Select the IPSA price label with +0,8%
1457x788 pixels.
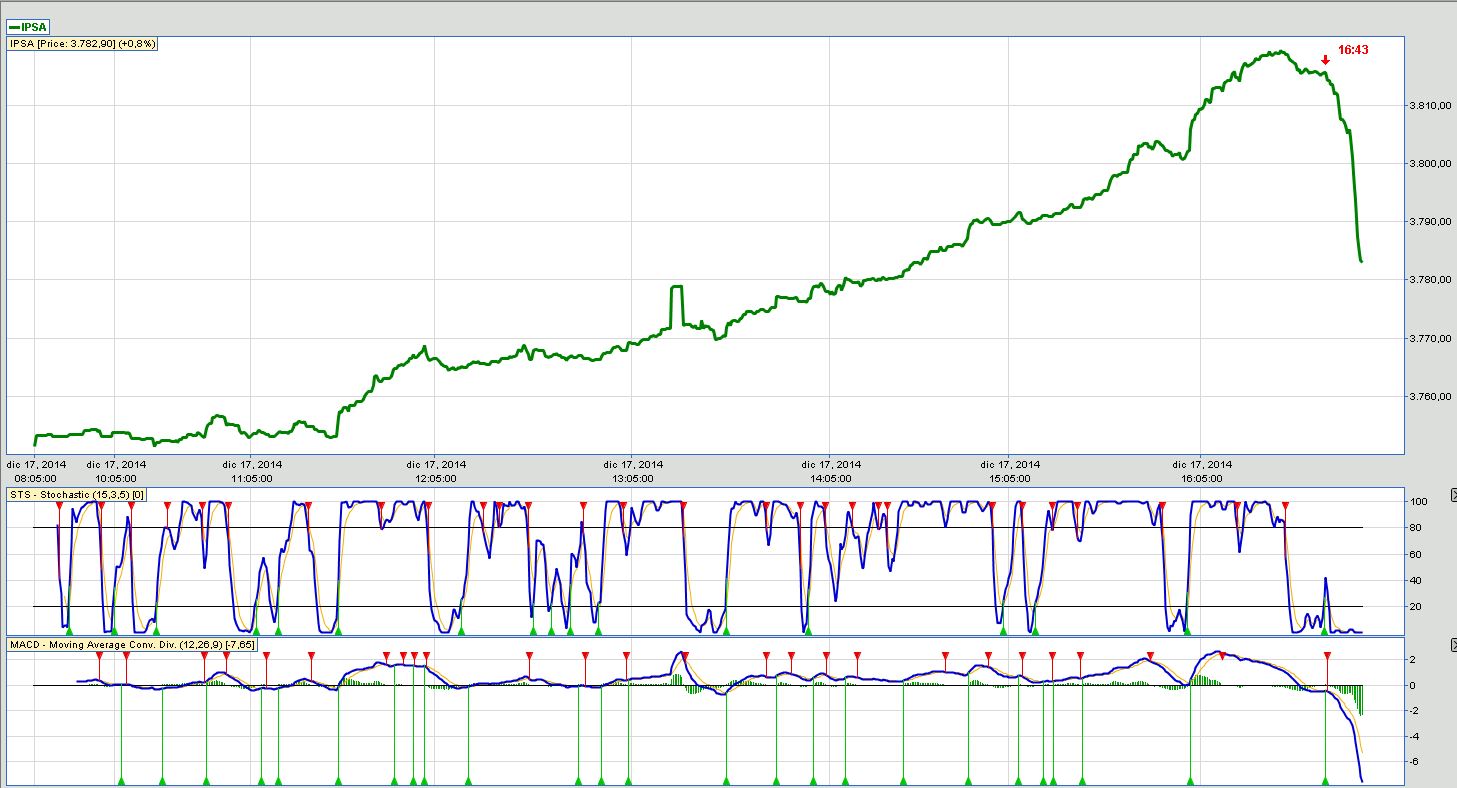[83, 44]
